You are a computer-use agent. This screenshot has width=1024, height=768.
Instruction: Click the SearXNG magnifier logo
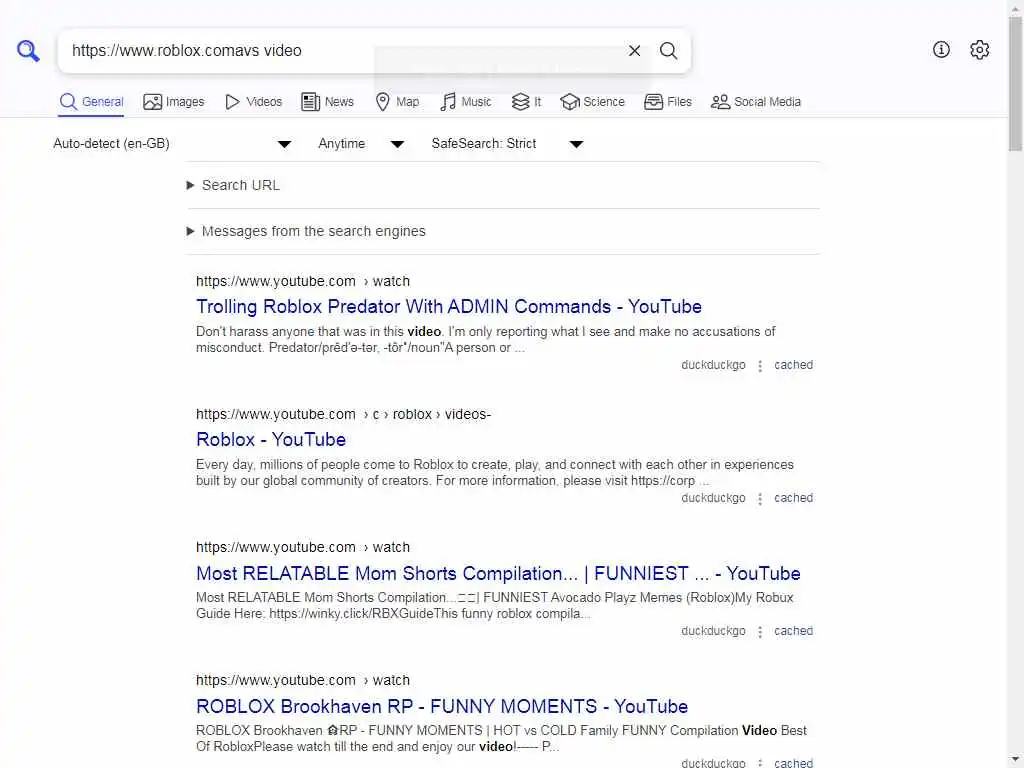[x=28, y=50]
